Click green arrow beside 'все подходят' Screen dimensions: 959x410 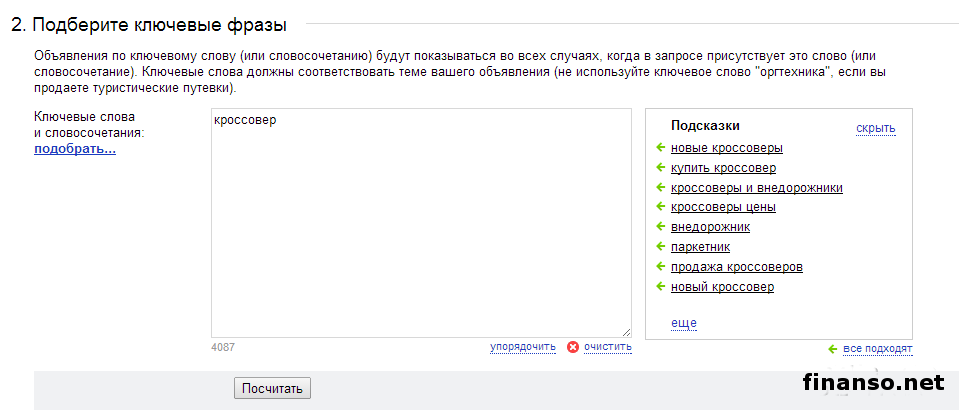point(832,349)
